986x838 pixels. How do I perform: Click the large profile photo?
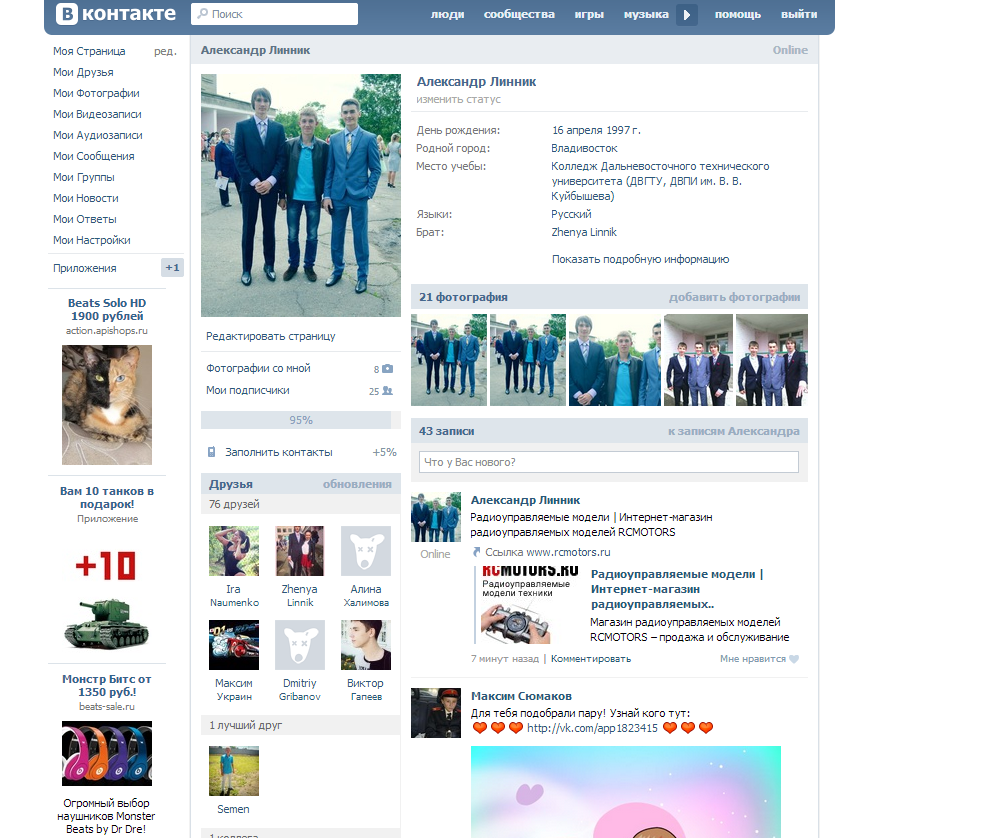tap(301, 196)
